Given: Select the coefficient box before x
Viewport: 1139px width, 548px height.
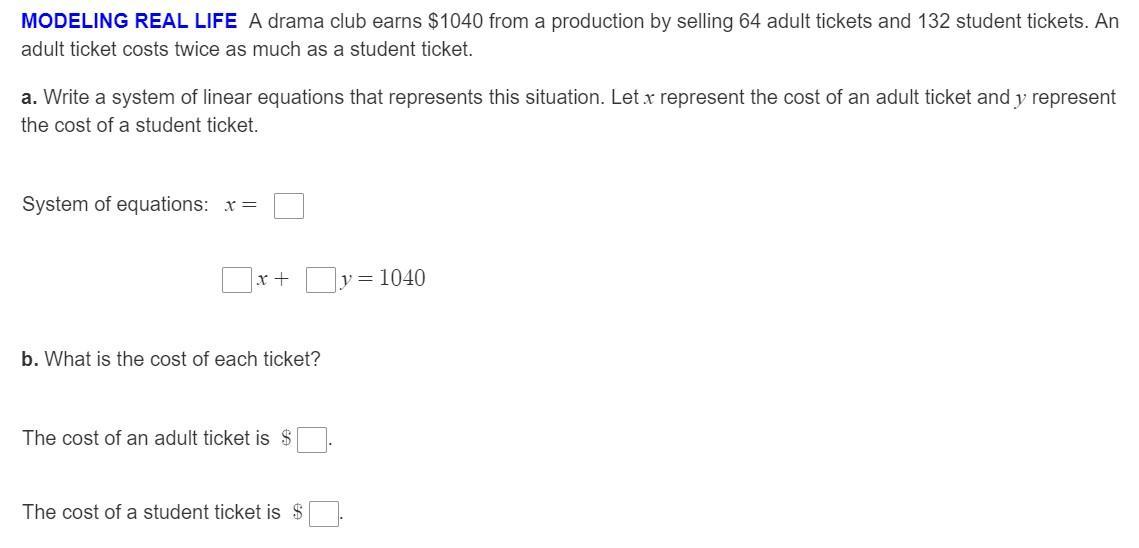Looking at the screenshot, I should tap(237, 279).
